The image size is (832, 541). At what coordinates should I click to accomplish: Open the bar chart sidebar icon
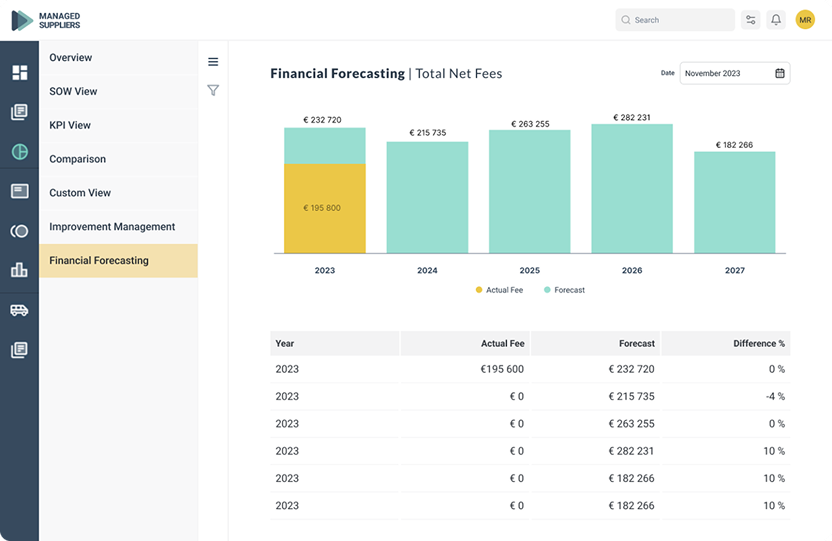pos(20,270)
